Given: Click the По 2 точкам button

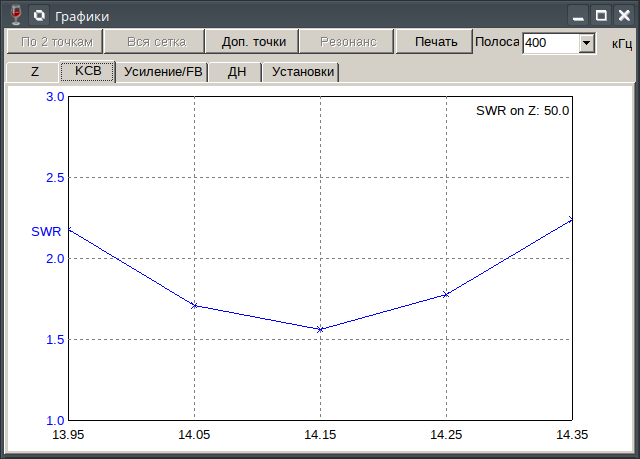Looking at the screenshot, I should [56, 41].
